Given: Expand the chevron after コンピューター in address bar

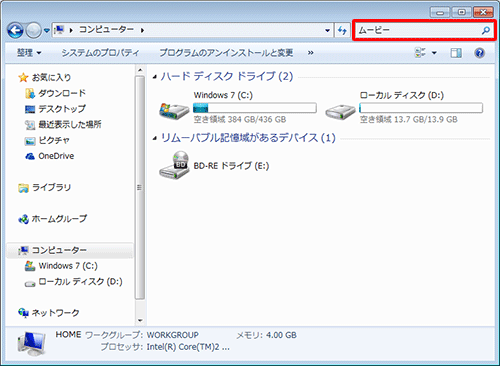Looking at the screenshot, I should pyautogui.click(x=142, y=30).
